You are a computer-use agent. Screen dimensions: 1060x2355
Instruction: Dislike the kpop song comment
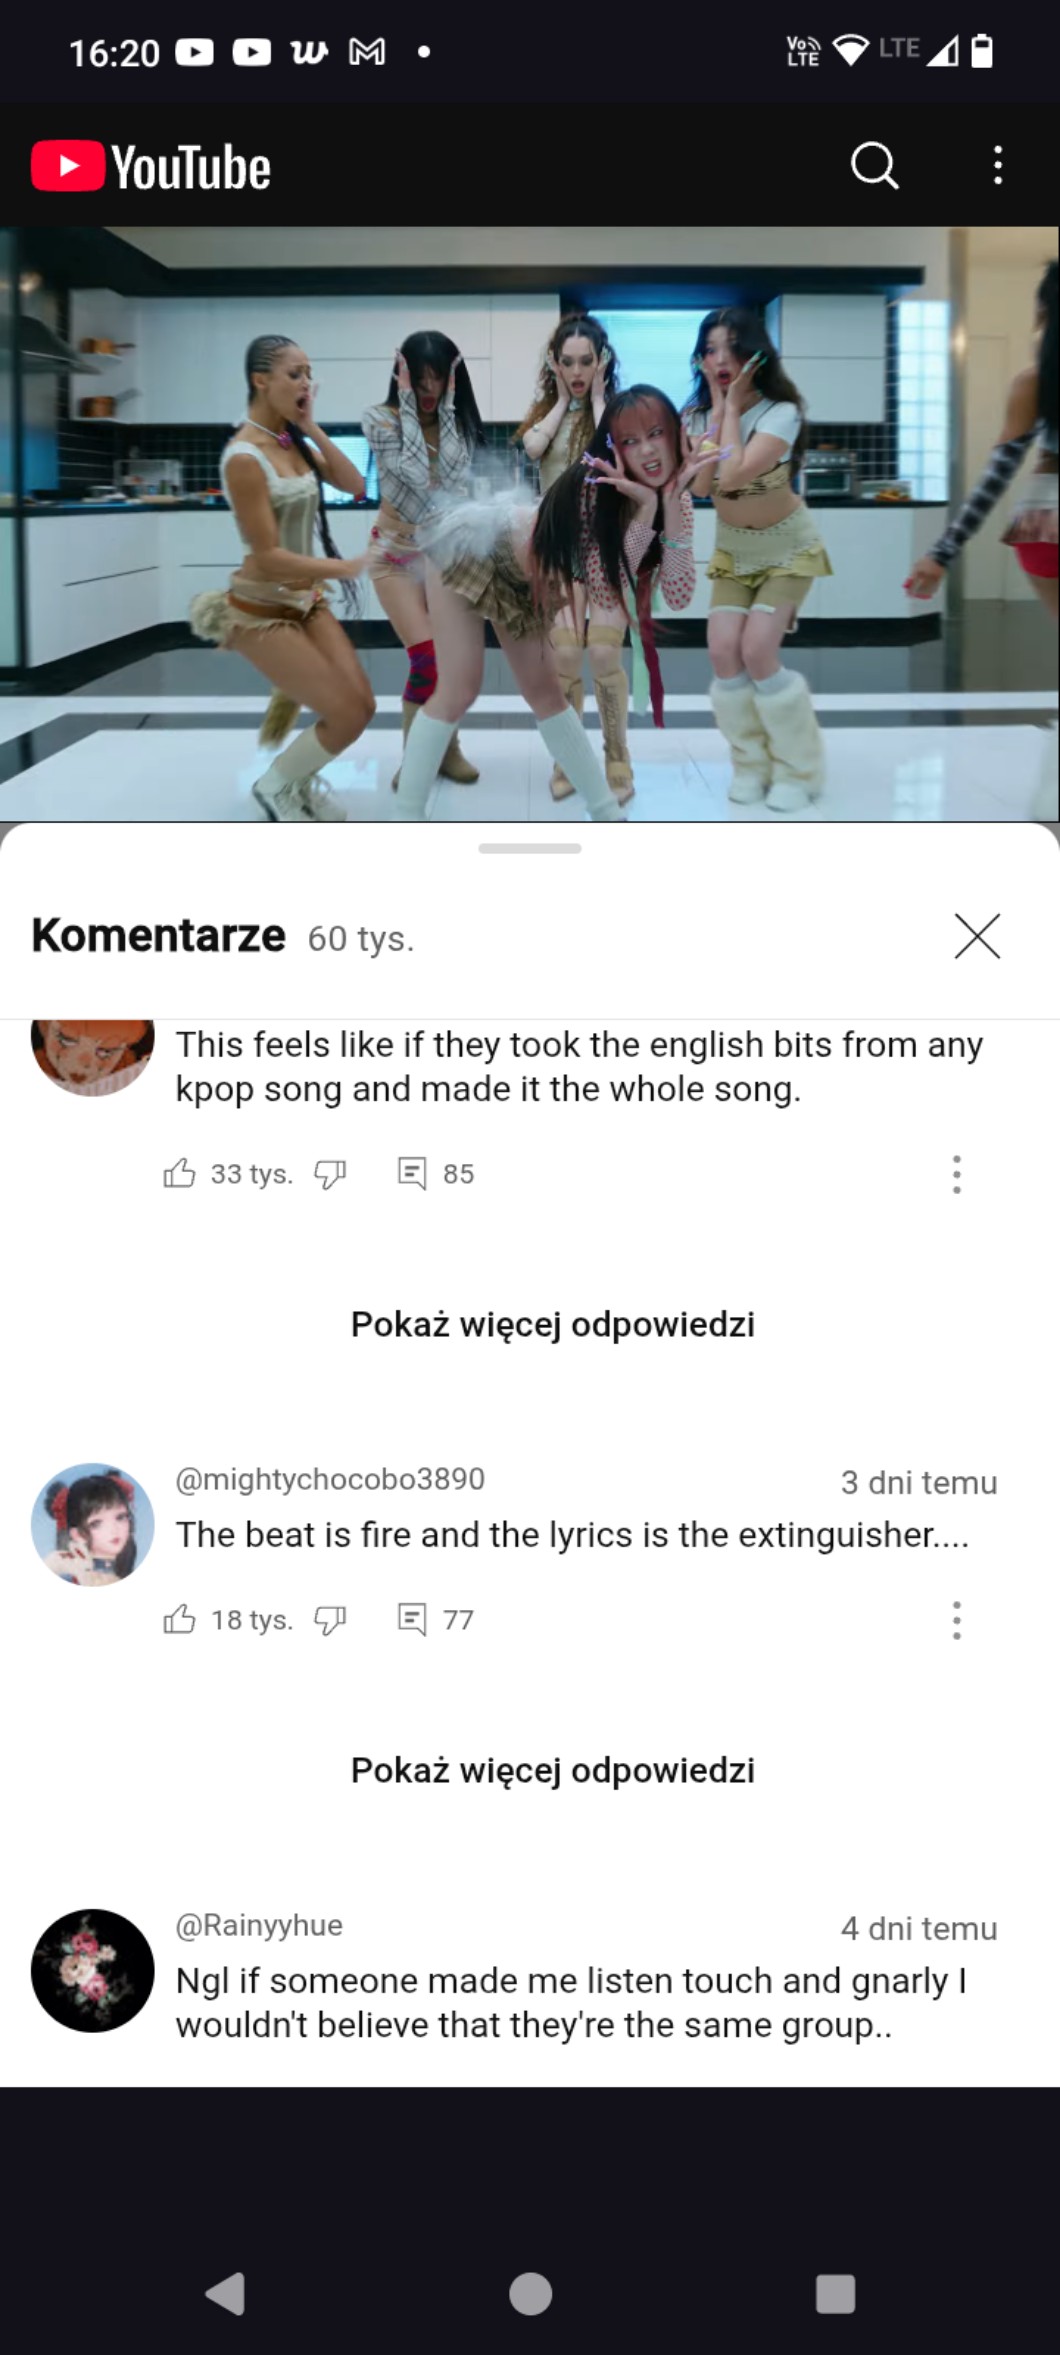click(330, 1174)
